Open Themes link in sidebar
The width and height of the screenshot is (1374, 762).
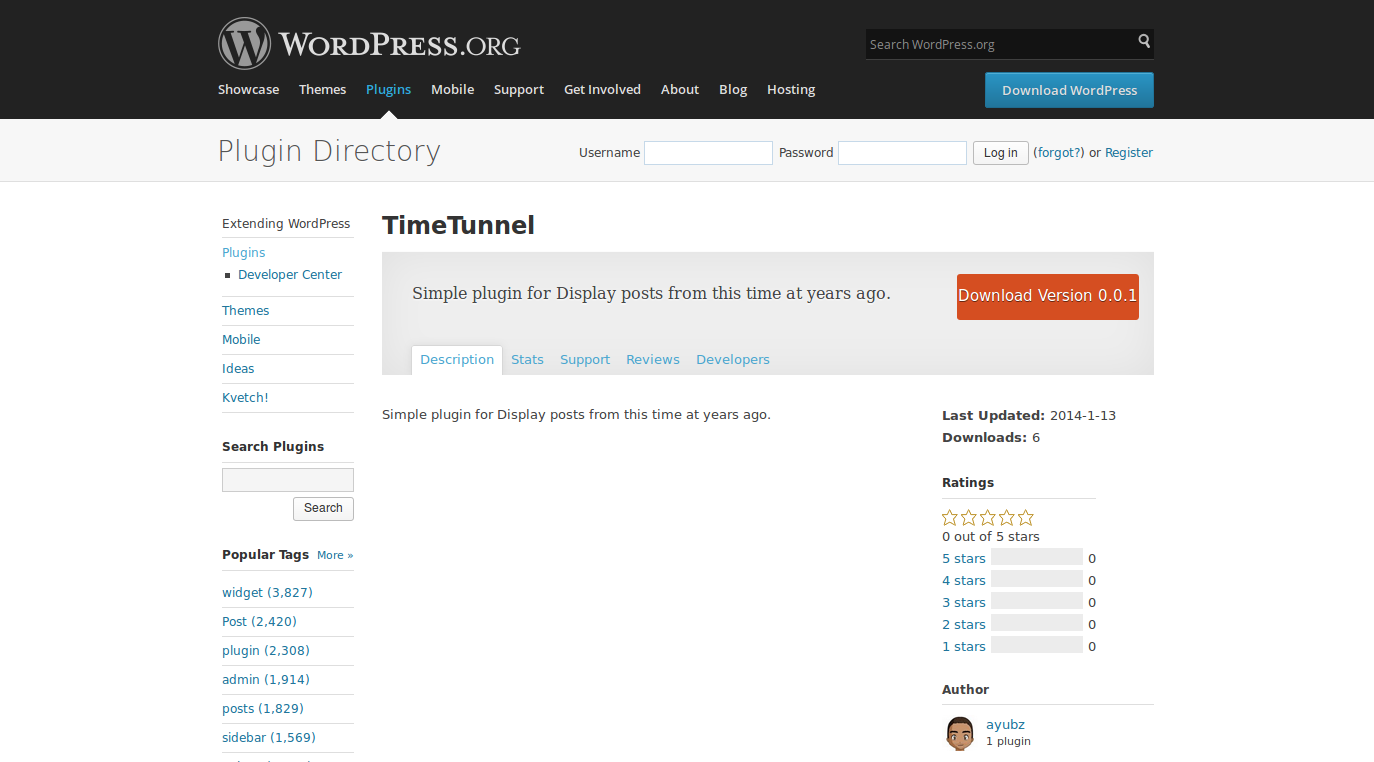245,311
